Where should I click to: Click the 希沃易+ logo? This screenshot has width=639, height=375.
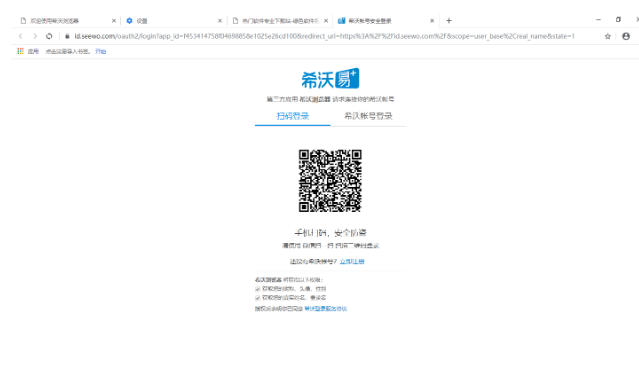(x=330, y=79)
